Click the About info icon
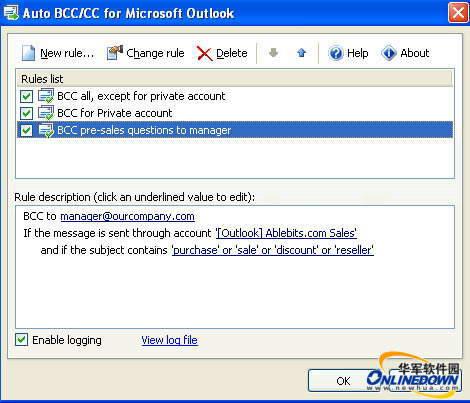 click(389, 53)
